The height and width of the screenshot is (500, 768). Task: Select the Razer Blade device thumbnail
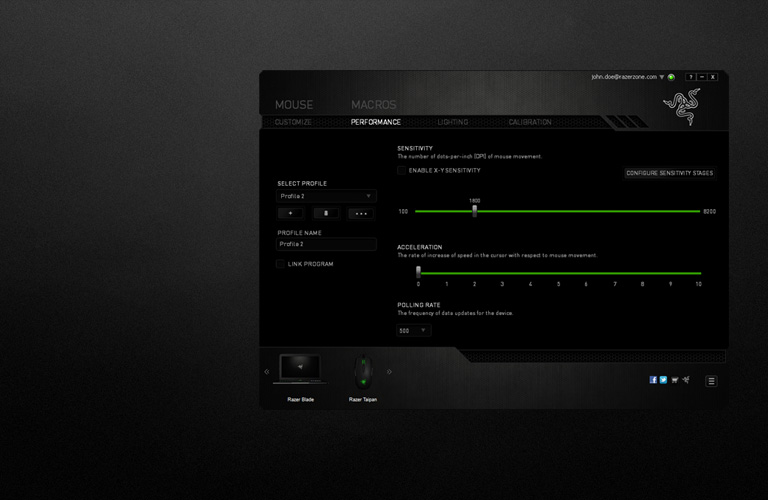[x=301, y=370]
